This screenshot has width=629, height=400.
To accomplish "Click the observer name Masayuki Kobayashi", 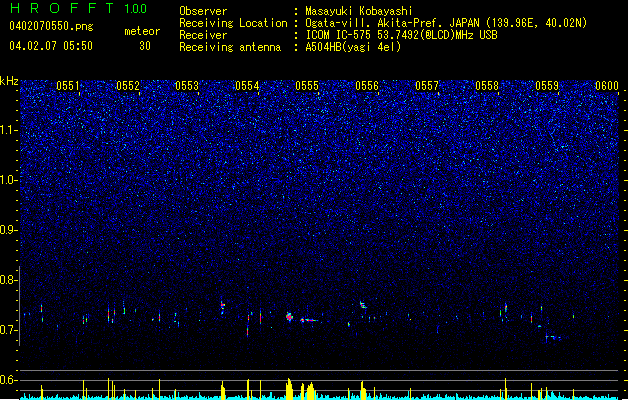I will 359,11.
